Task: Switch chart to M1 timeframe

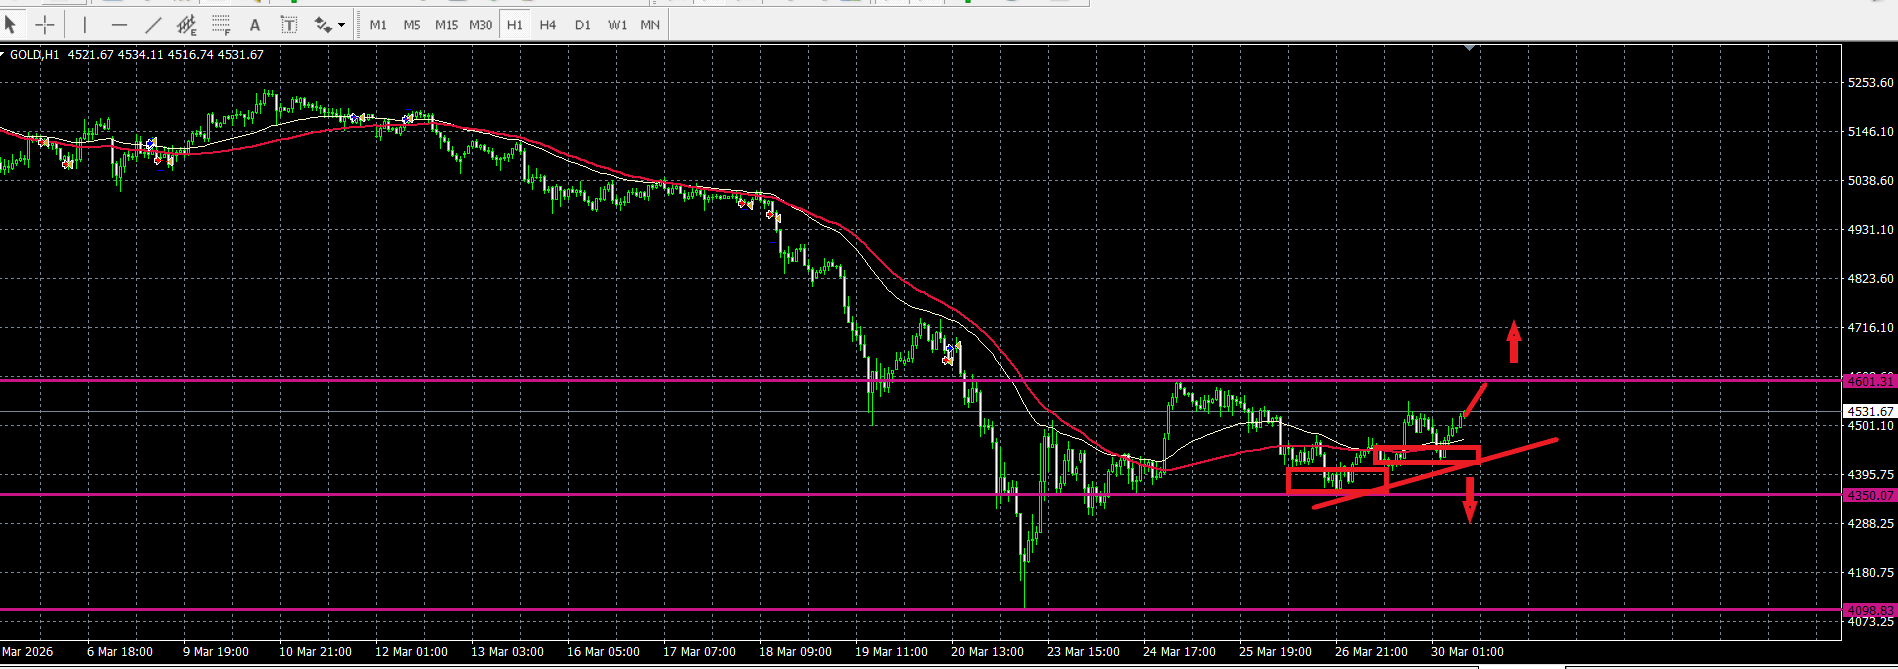Action: point(378,25)
